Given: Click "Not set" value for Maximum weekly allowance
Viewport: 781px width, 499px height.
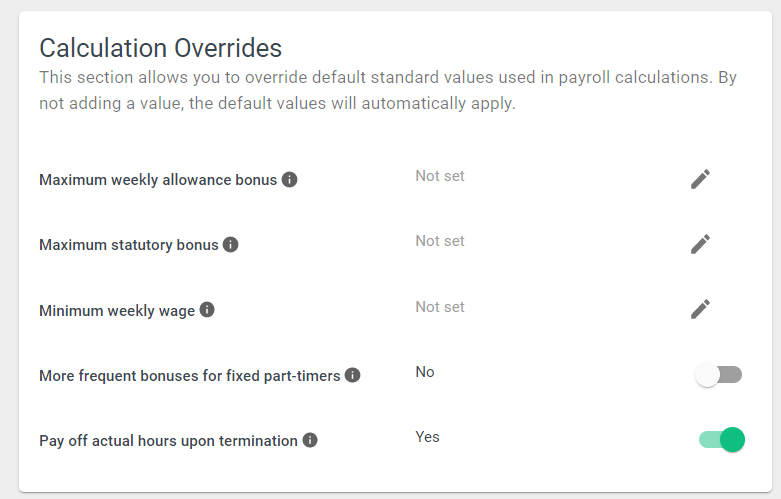Looking at the screenshot, I should (x=440, y=176).
